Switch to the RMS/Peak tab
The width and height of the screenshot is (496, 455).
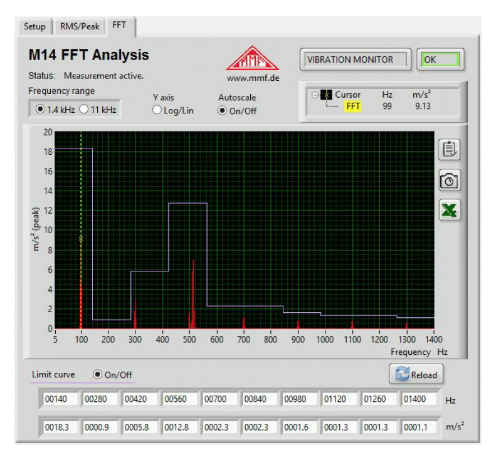tap(80, 26)
